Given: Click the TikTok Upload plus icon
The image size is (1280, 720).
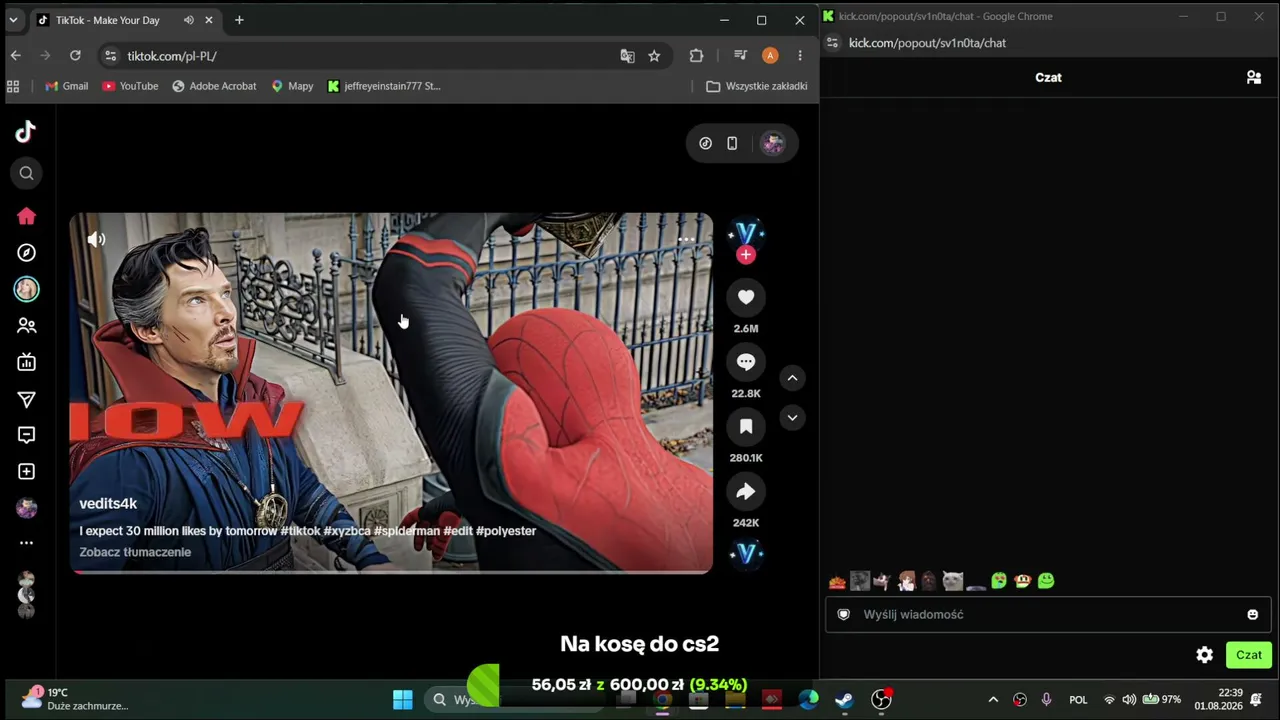Looking at the screenshot, I should click(x=27, y=471).
